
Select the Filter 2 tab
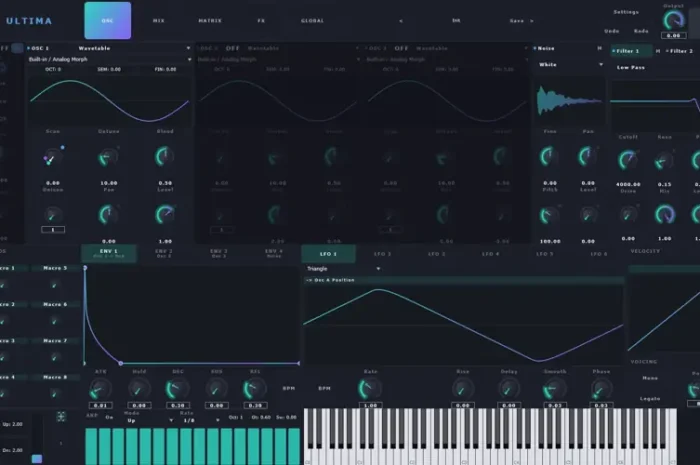click(679, 51)
